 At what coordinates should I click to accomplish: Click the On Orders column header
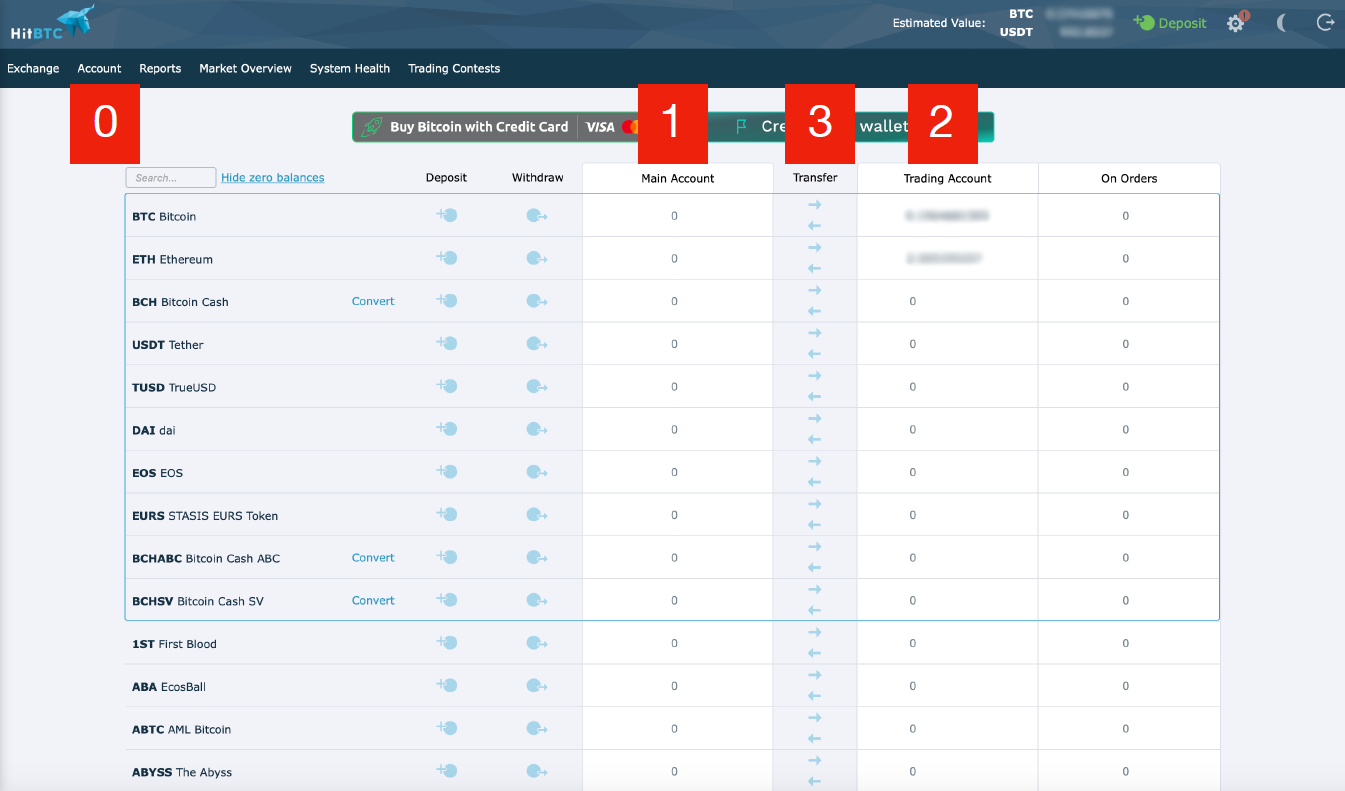point(1129,179)
